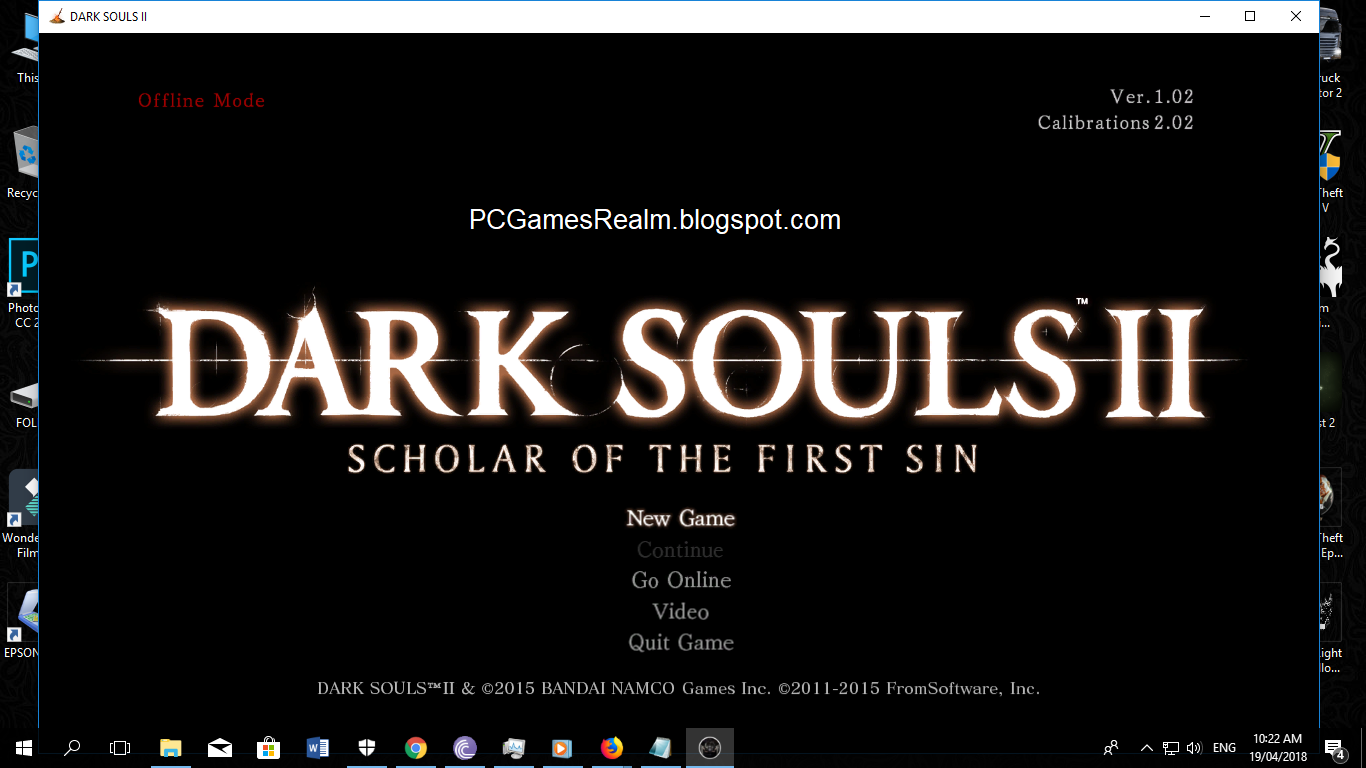Minimize the Dark Souls II window
Viewport: 1366px width, 768px height.
[x=1203, y=16]
